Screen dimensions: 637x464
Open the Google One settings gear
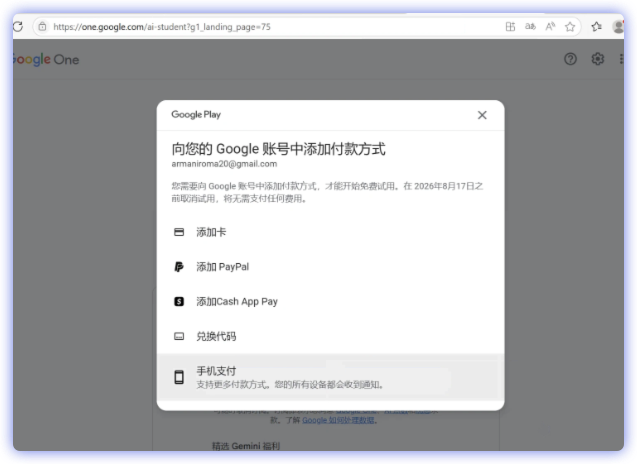[x=597, y=59]
